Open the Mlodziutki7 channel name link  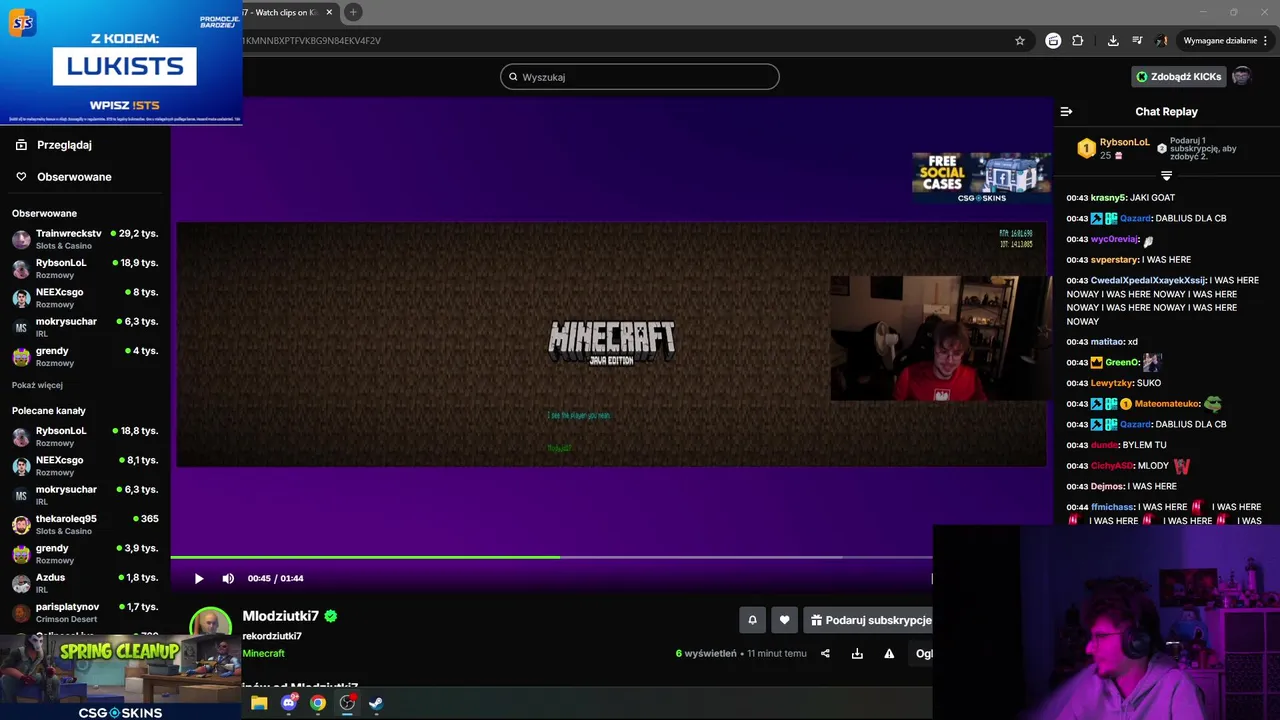pos(280,616)
